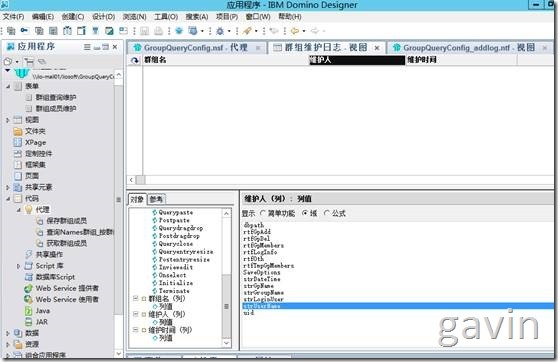Click the key icon in the toolbar
558x362 pixels.
(24, 31)
